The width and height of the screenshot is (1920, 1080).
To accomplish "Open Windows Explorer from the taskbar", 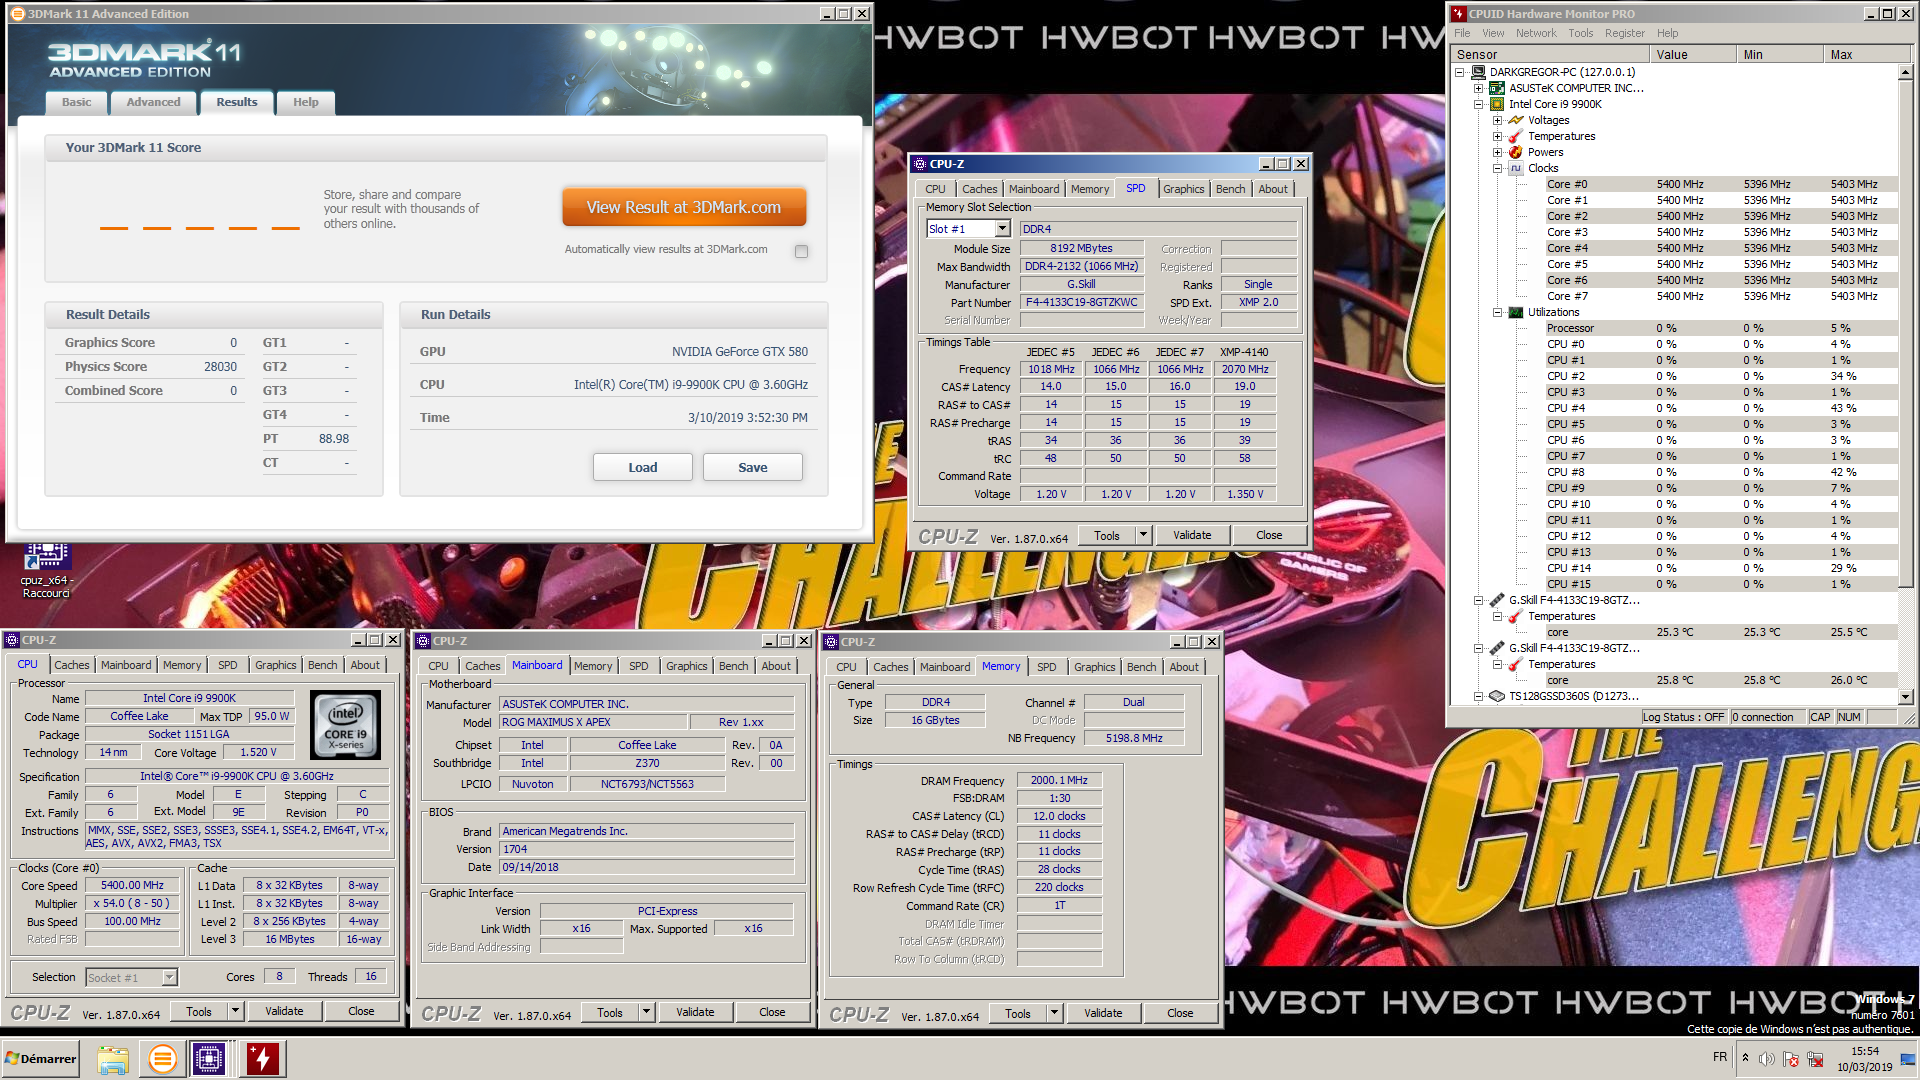I will point(113,1059).
